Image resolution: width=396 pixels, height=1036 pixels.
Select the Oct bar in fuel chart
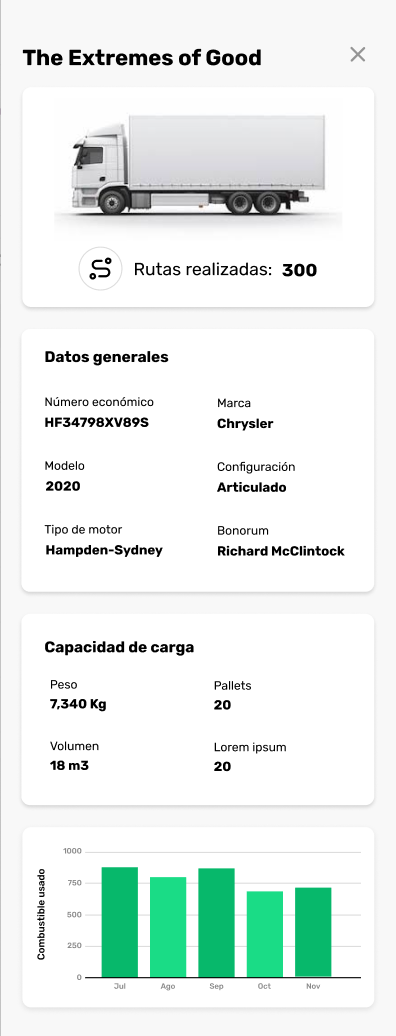[264, 934]
